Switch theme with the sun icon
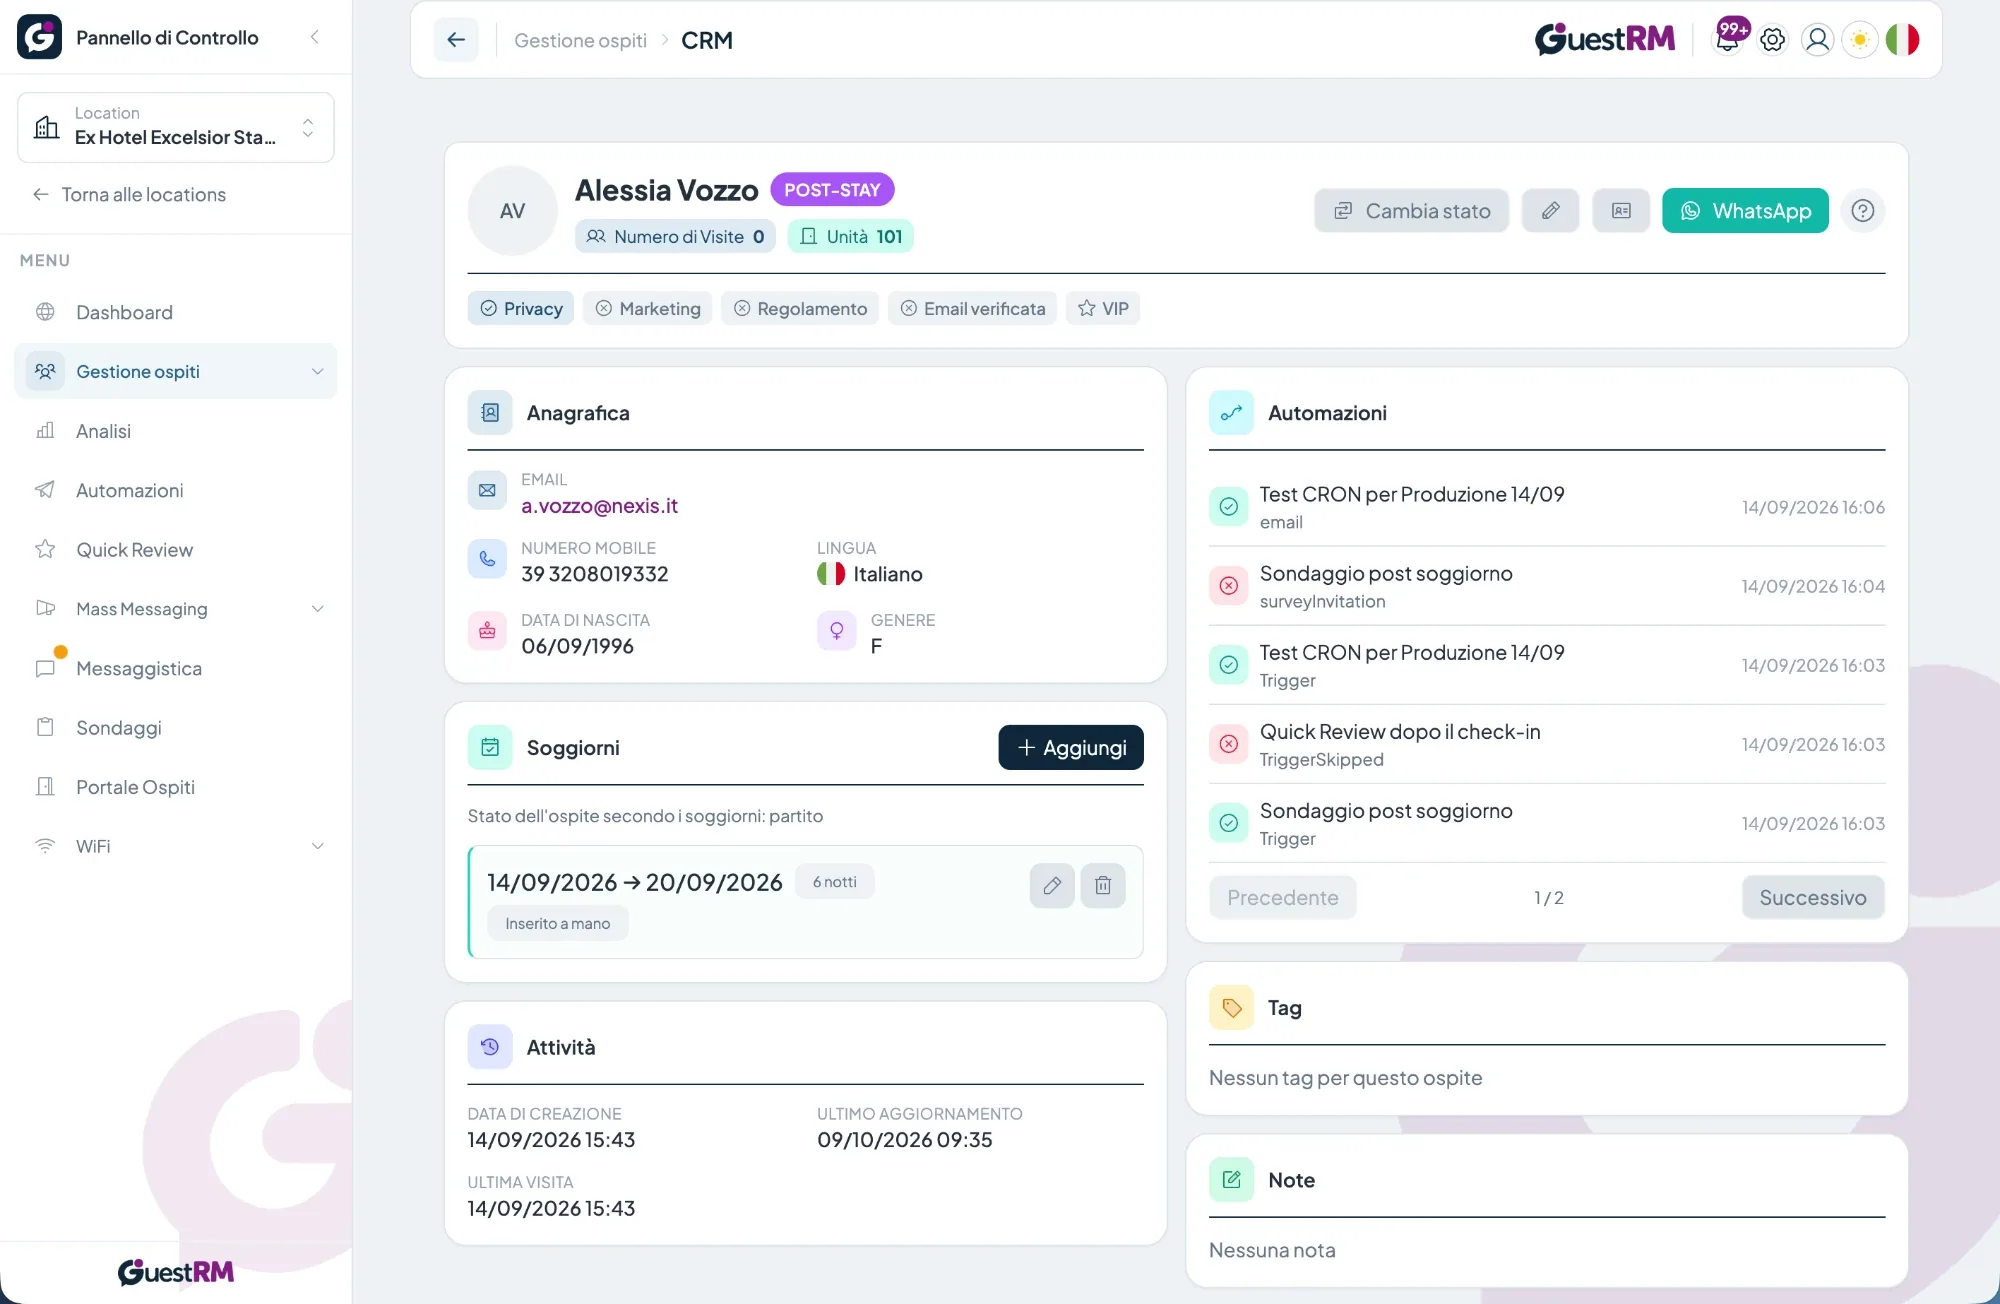Screen dimensions: 2000x1304 pos(1860,39)
